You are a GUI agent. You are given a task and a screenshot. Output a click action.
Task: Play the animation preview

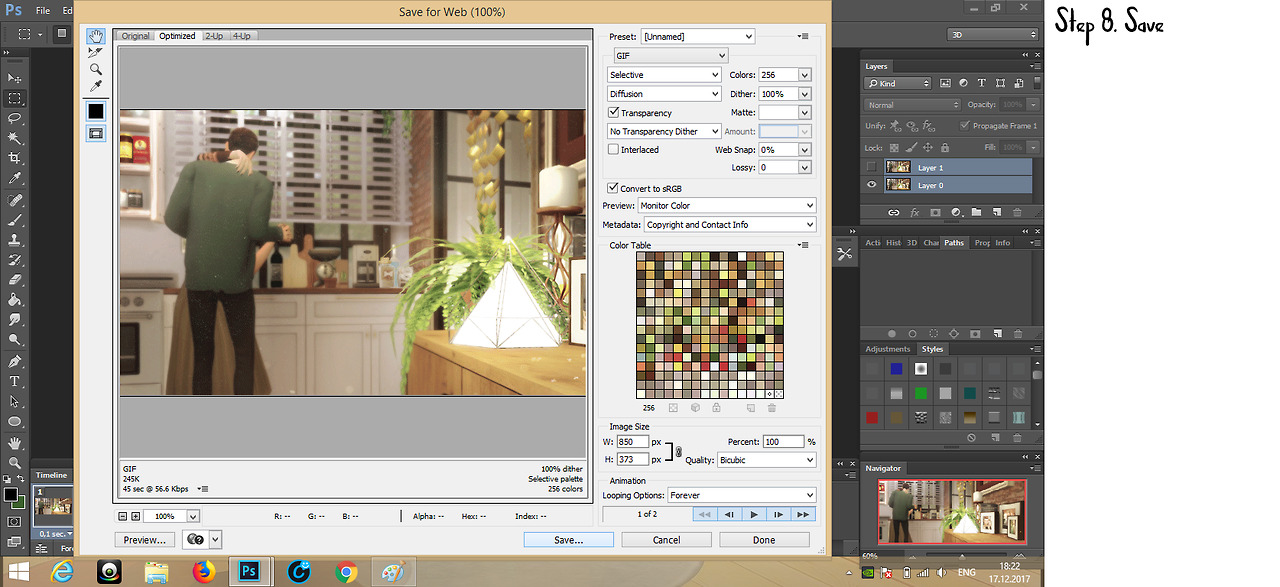tap(754, 514)
